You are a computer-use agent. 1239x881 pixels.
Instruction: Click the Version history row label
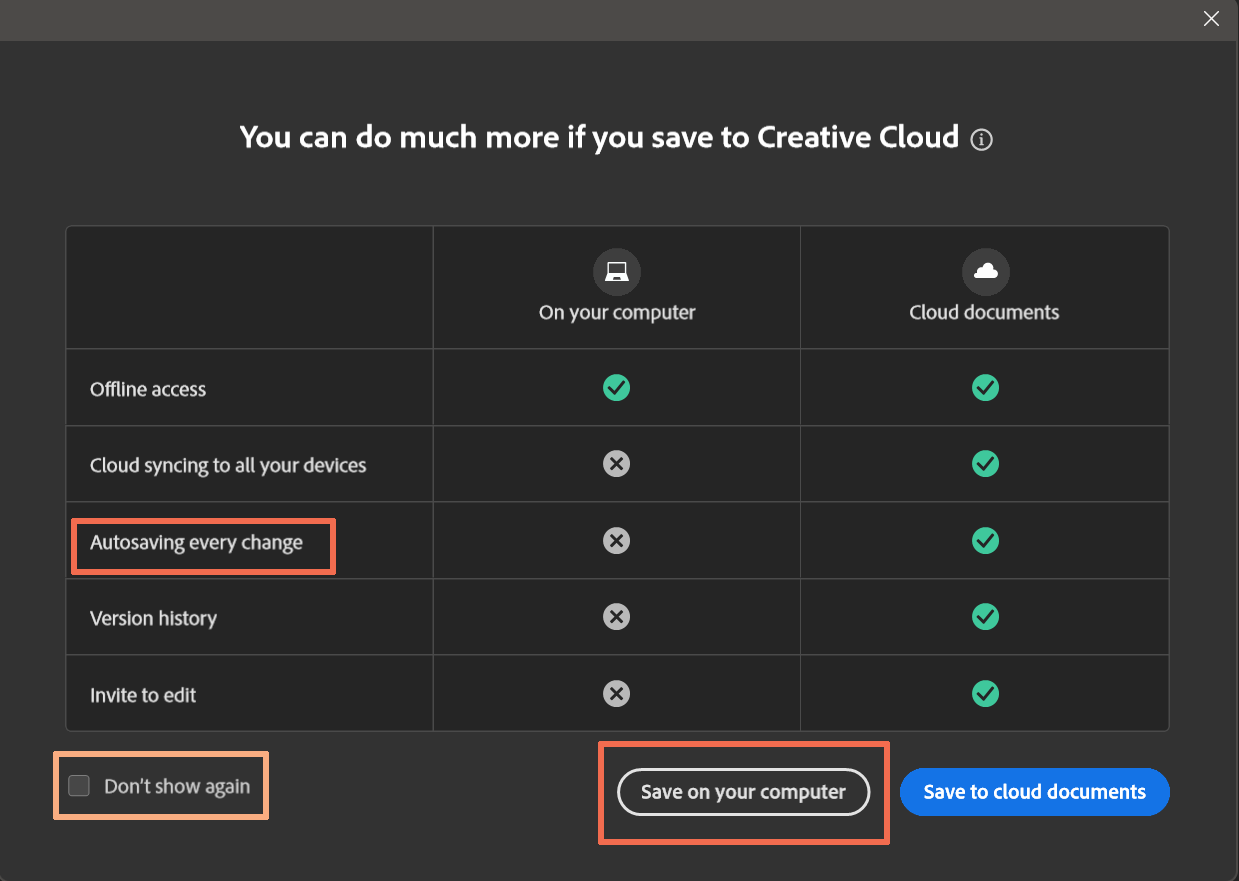pos(153,618)
